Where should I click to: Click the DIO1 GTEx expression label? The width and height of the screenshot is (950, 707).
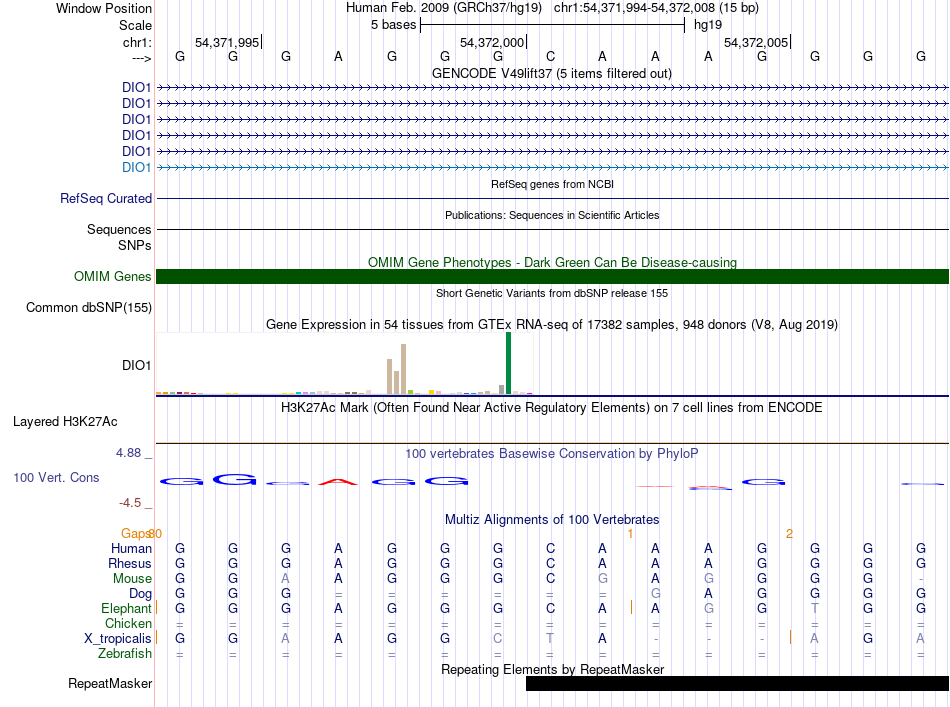coord(136,365)
